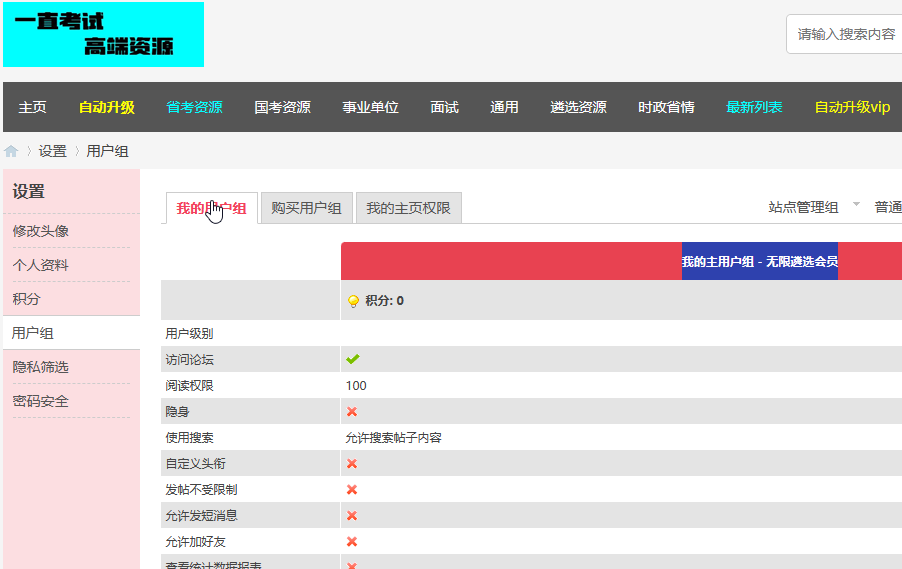Expand the 站点管理组 dropdown arrow
This screenshot has height=569, width=902.
point(856,204)
